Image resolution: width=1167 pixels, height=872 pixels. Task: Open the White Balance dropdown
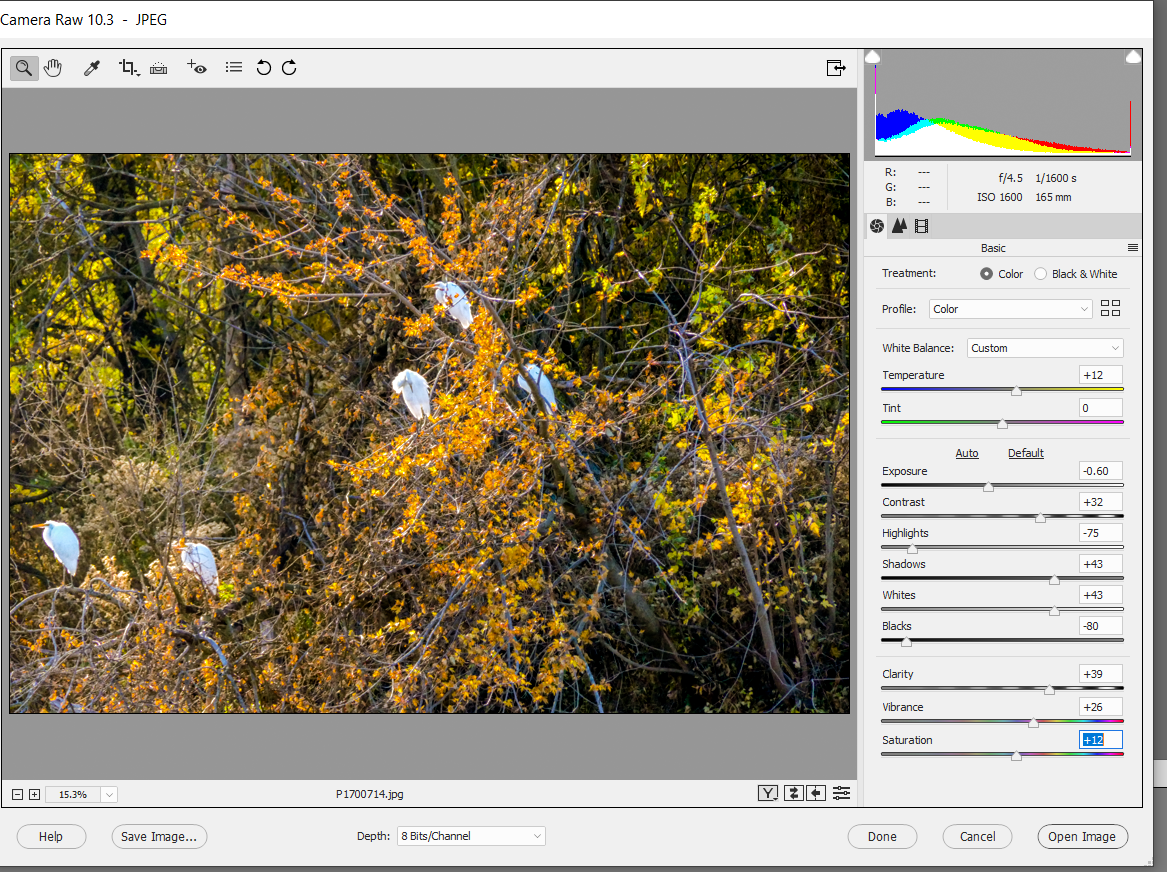click(1044, 347)
